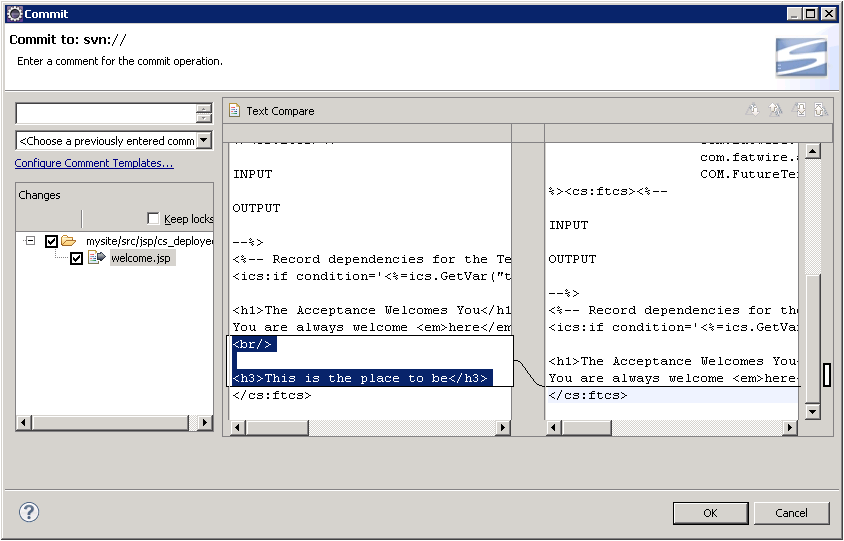Viewport: 844px width, 541px height.
Task: Click the Next Change icon
Action: point(798,110)
